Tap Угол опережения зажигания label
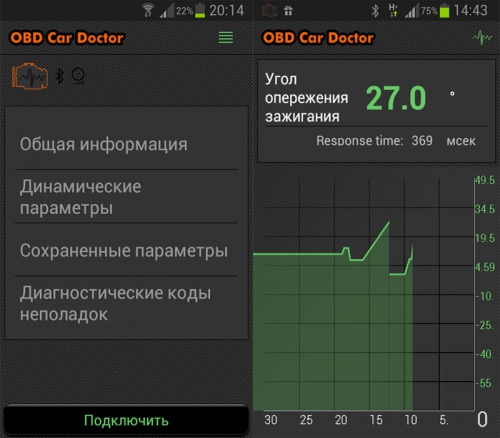This screenshot has height=438, width=500. click(x=306, y=98)
